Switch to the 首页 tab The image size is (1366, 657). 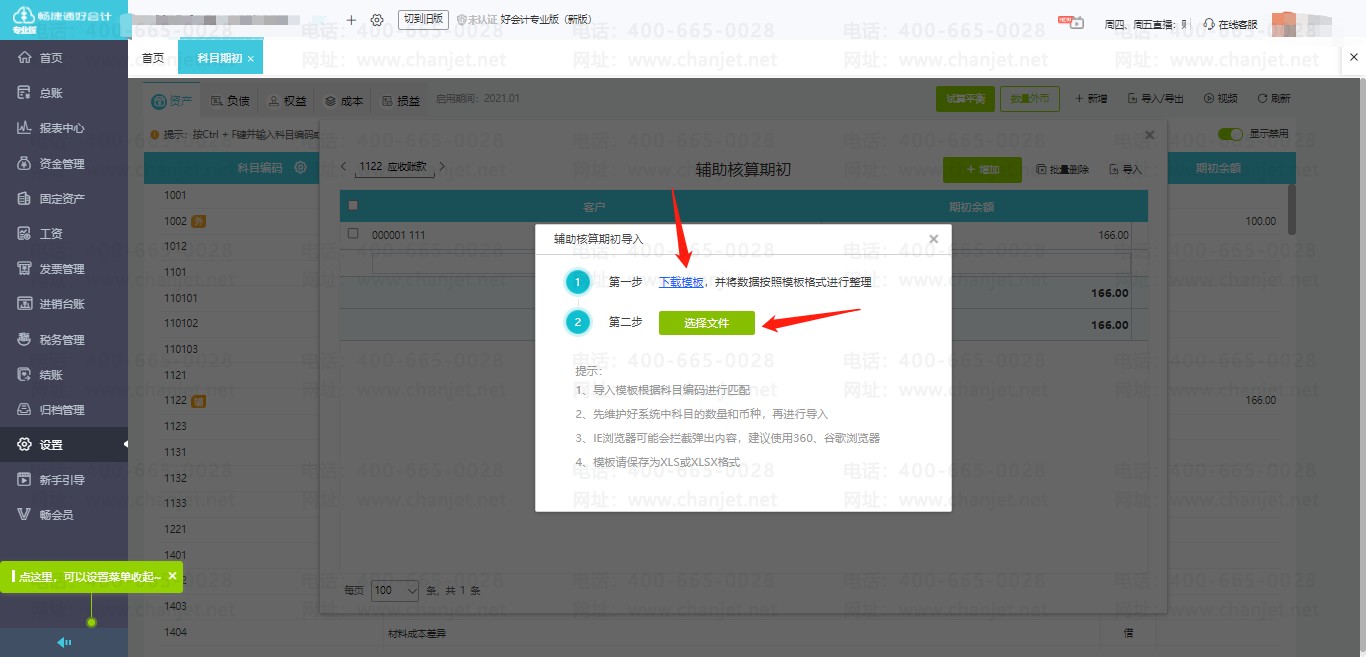[152, 58]
